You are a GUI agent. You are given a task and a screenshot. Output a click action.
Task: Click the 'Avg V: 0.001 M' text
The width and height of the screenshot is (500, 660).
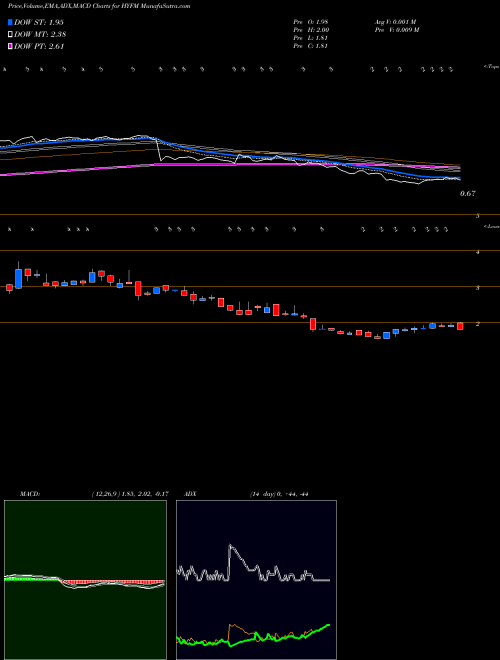coord(395,21)
